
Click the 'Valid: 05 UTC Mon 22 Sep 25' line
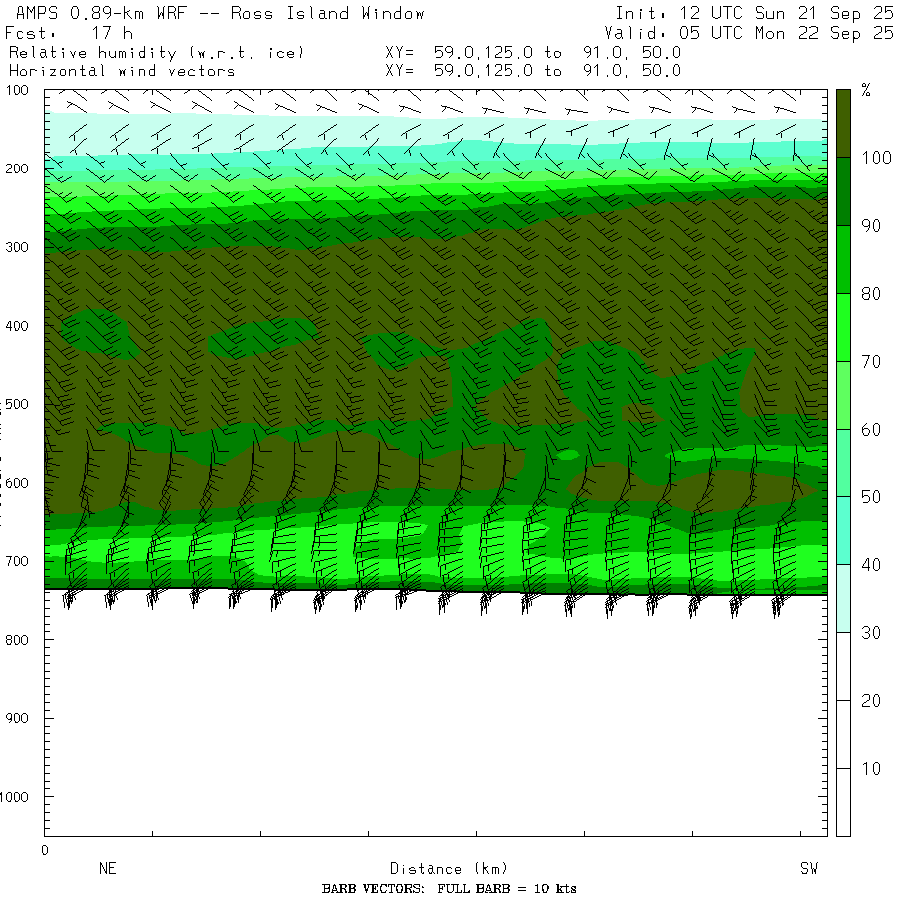click(x=748, y=33)
